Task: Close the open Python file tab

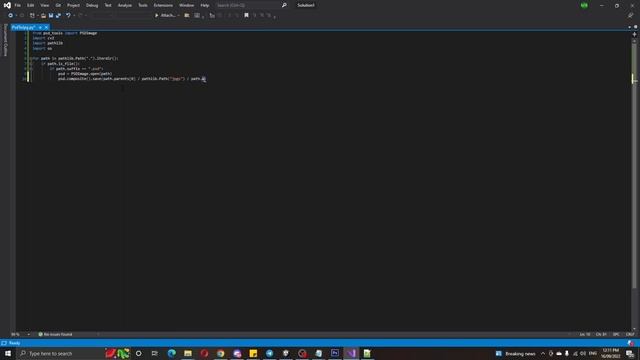Action: coord(46,27)
